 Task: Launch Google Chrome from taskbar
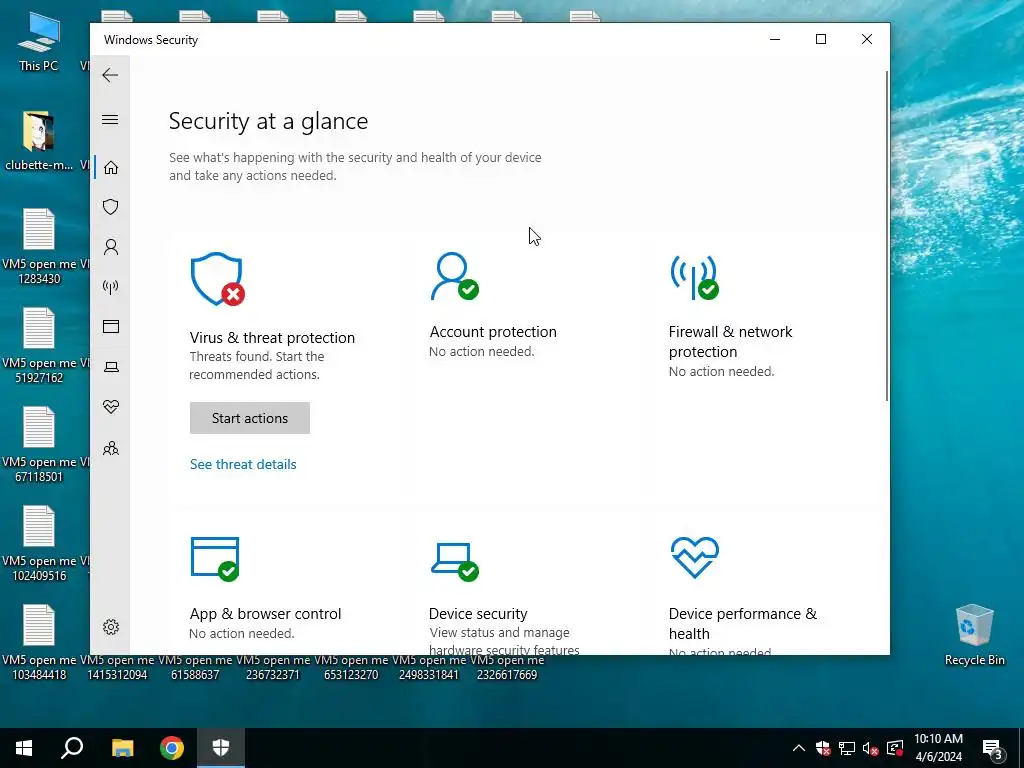(x=172, y=748)
